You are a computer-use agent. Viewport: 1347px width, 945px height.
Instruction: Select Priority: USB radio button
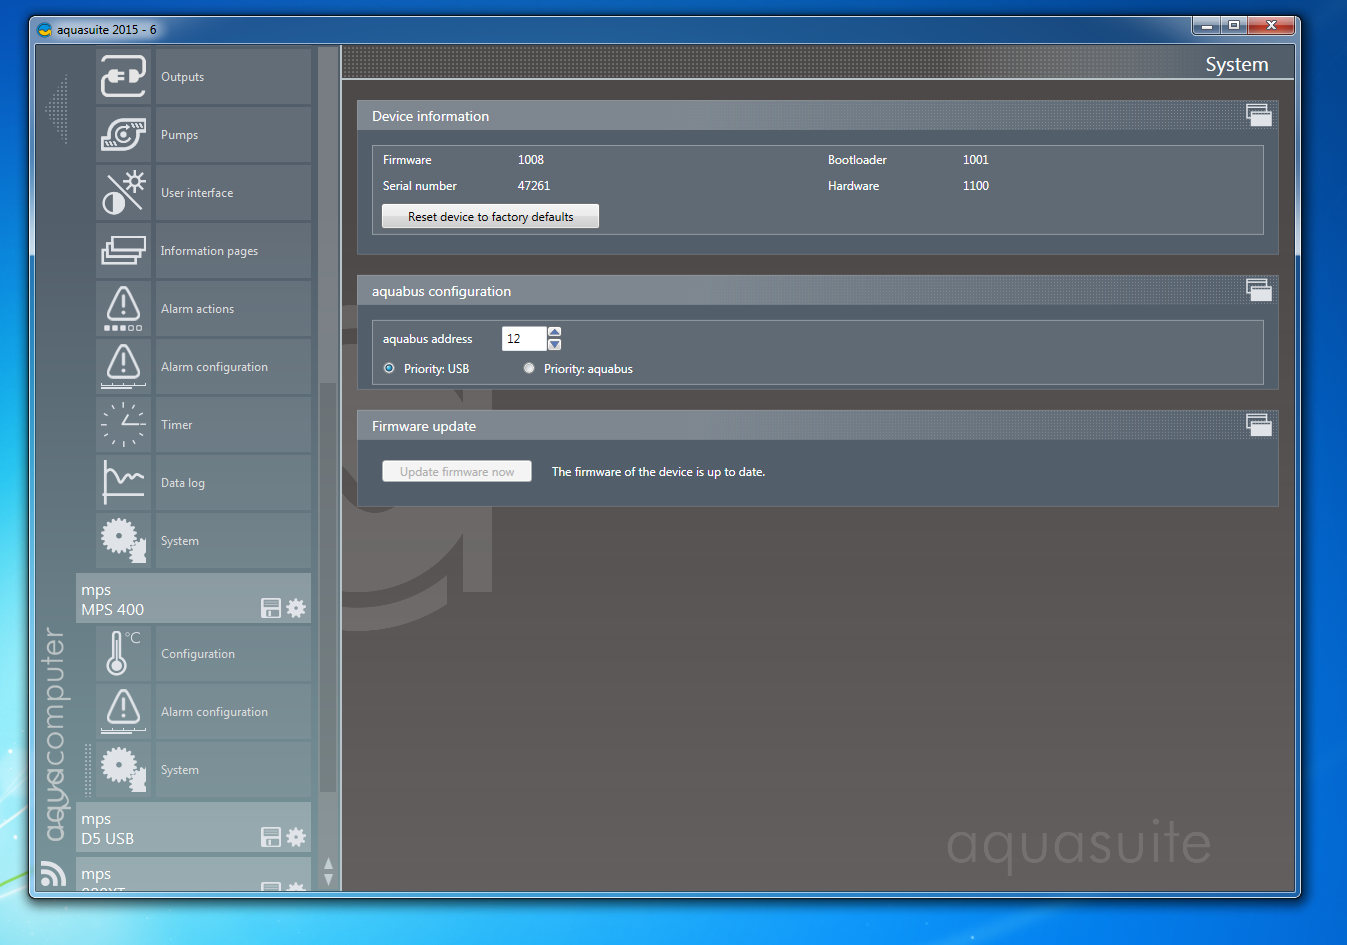click(389, 369)
